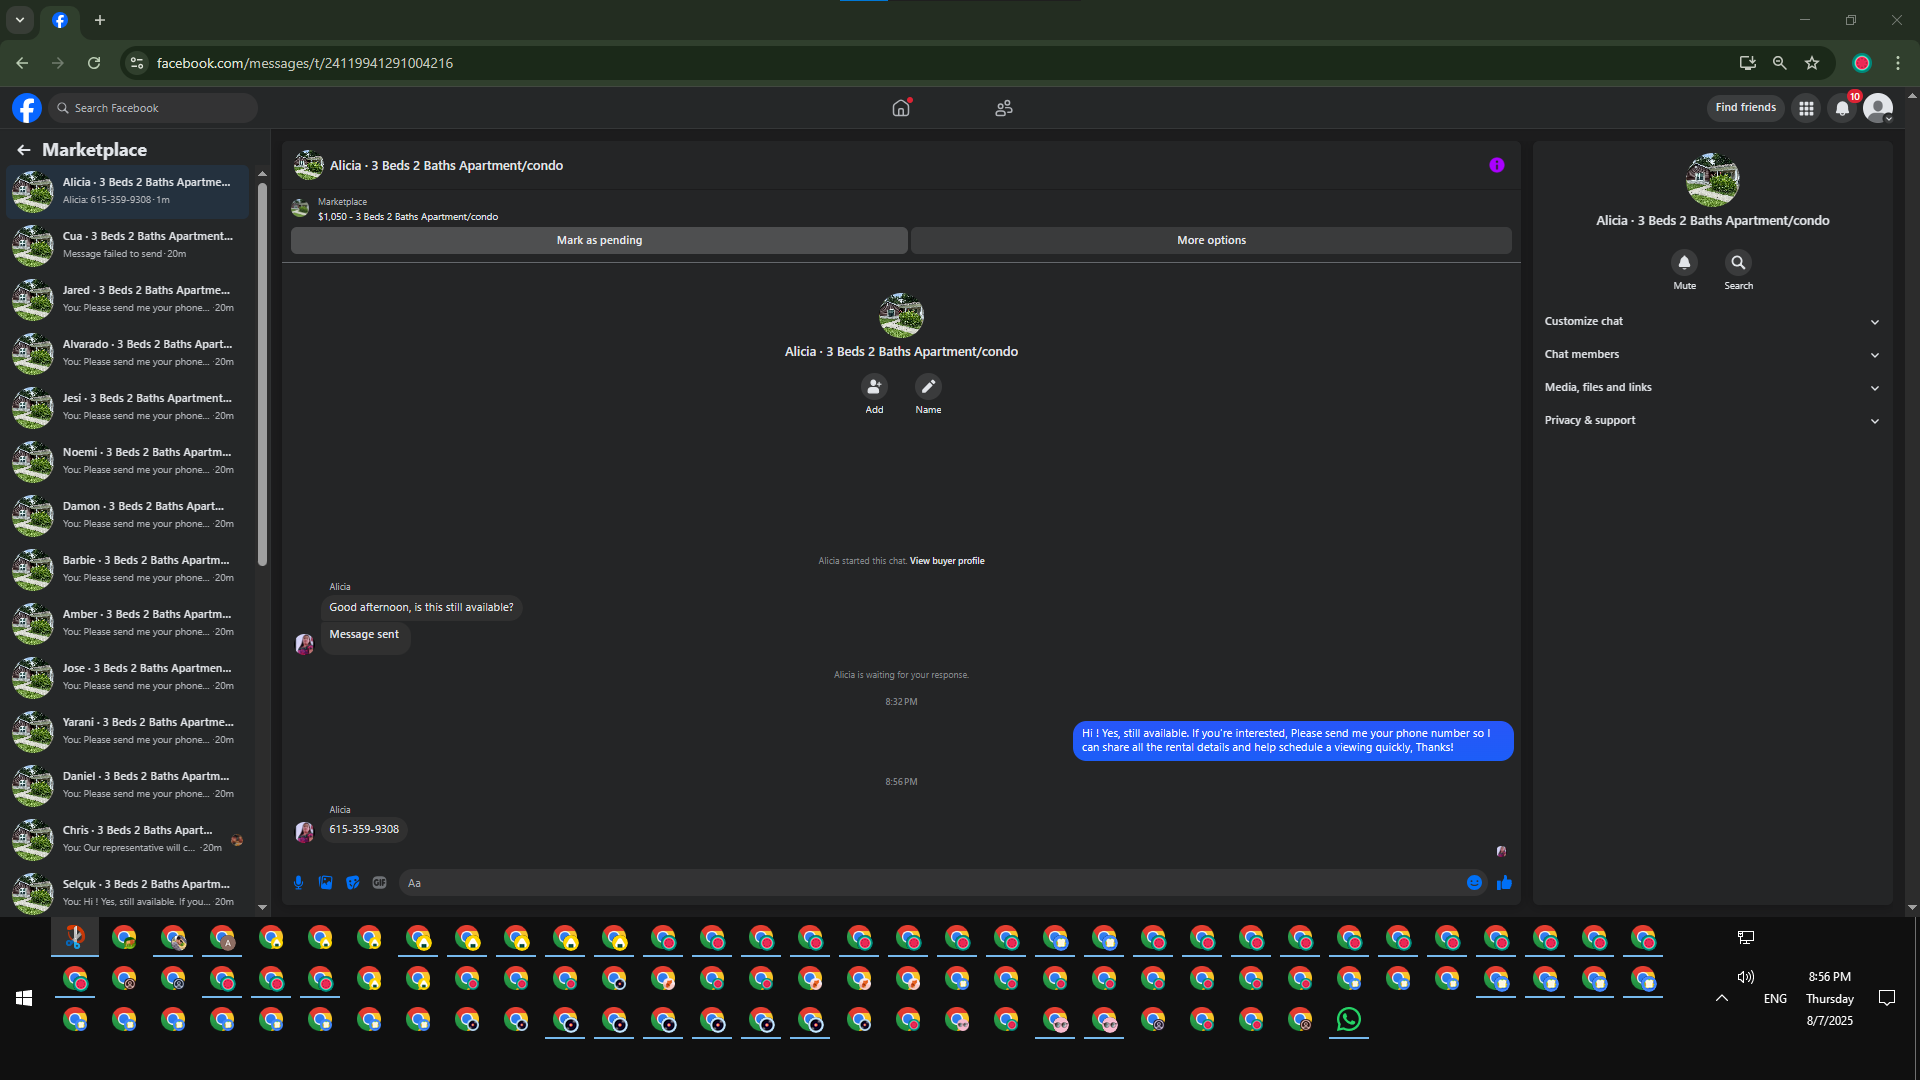Expand the Customize chat section
This screenshot has width=1920, height=1080.
click(x=1712, y=322)
